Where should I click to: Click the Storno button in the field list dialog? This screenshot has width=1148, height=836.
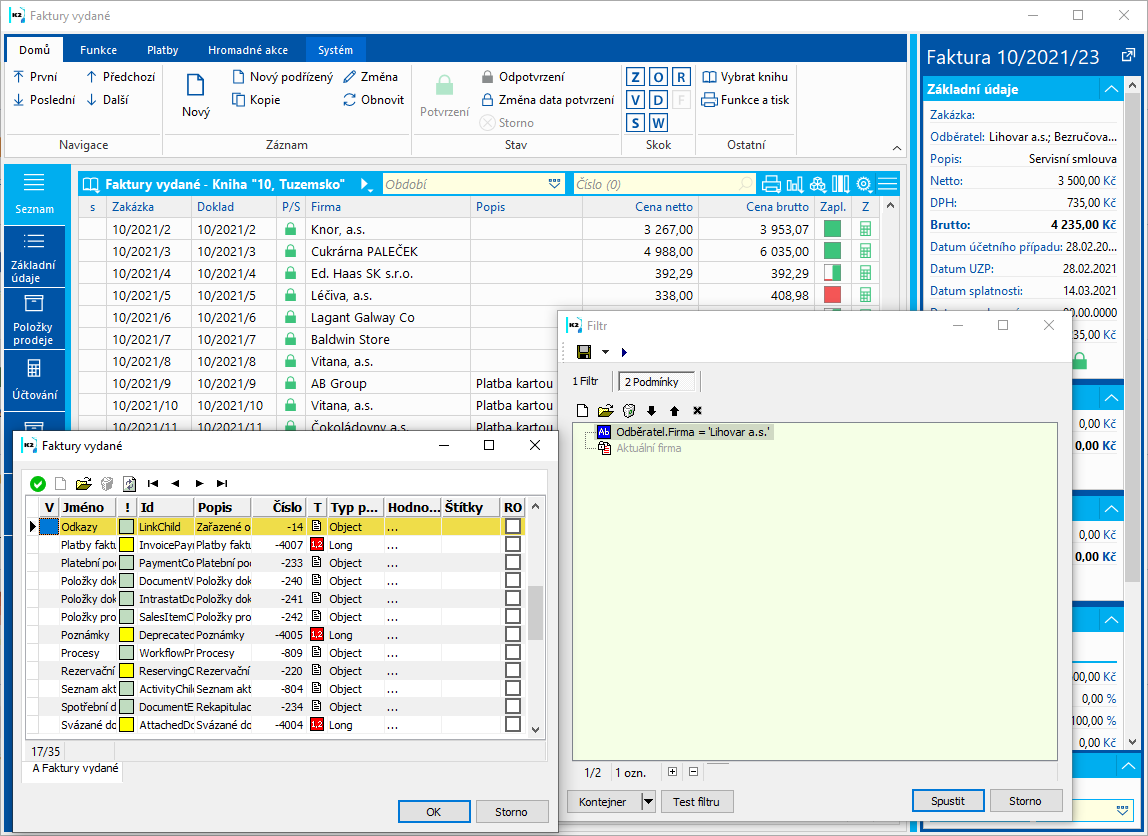pos(511,811)
